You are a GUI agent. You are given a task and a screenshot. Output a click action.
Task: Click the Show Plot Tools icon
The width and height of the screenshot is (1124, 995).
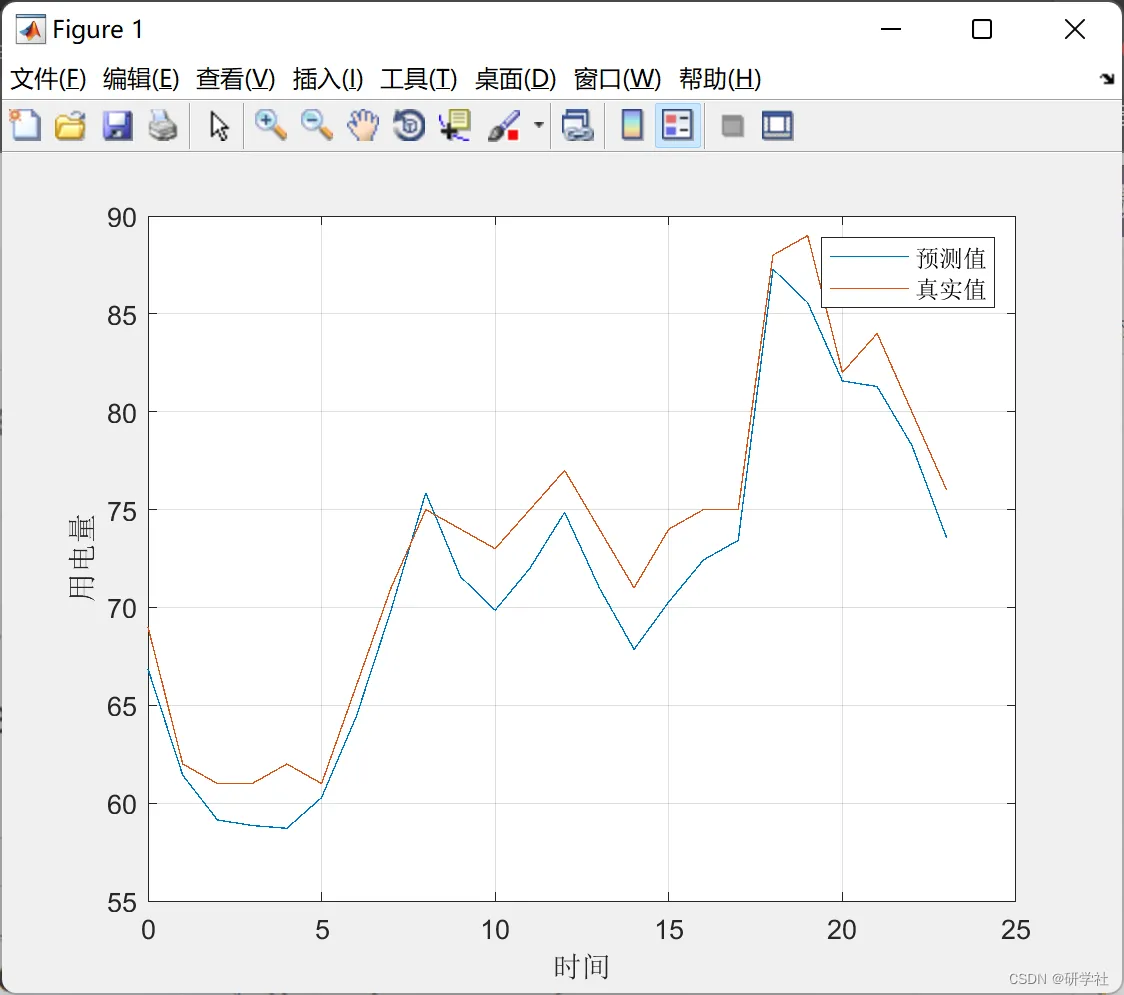pyautogui.click(x=777, y=125)
